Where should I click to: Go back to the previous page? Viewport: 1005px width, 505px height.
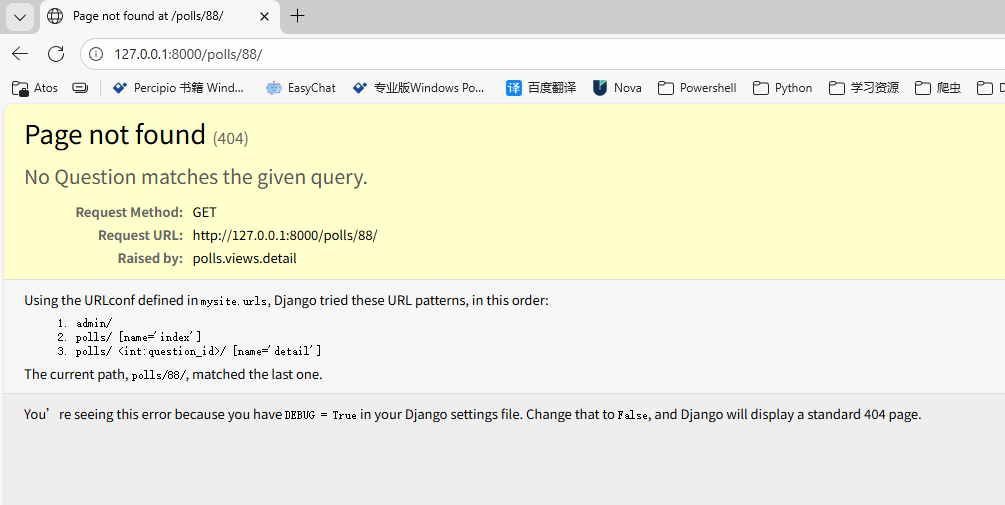point(20,54)
